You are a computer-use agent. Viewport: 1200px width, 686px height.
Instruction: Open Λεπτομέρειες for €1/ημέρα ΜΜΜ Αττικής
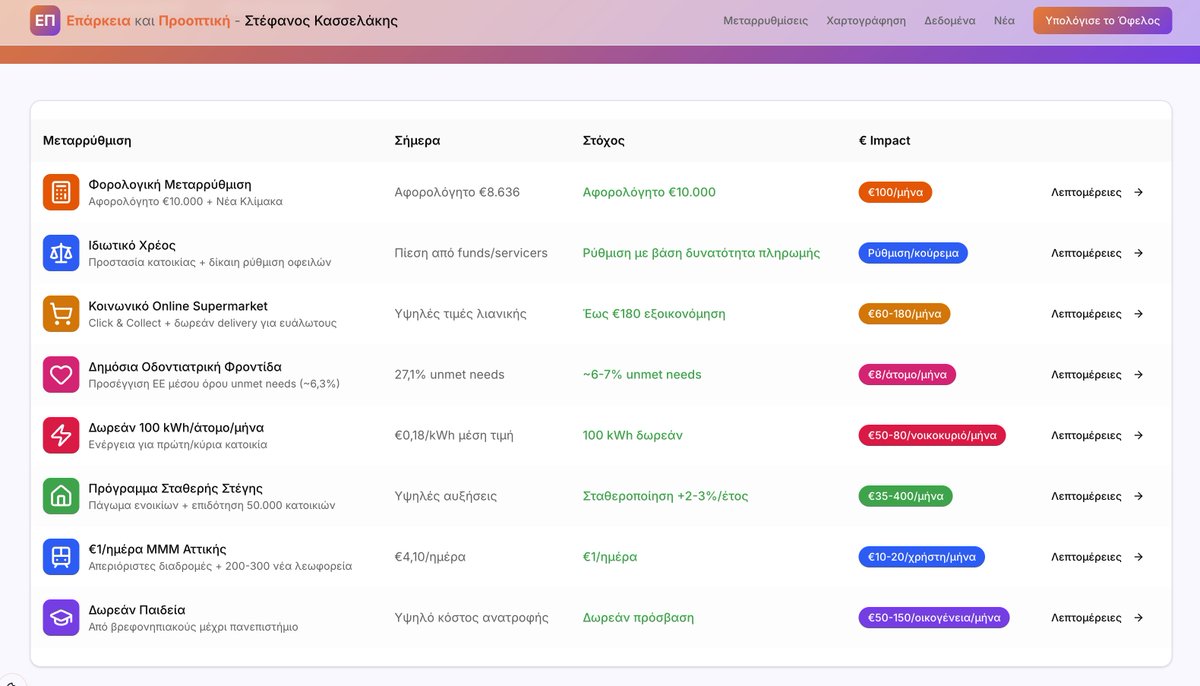point(1097,557)
